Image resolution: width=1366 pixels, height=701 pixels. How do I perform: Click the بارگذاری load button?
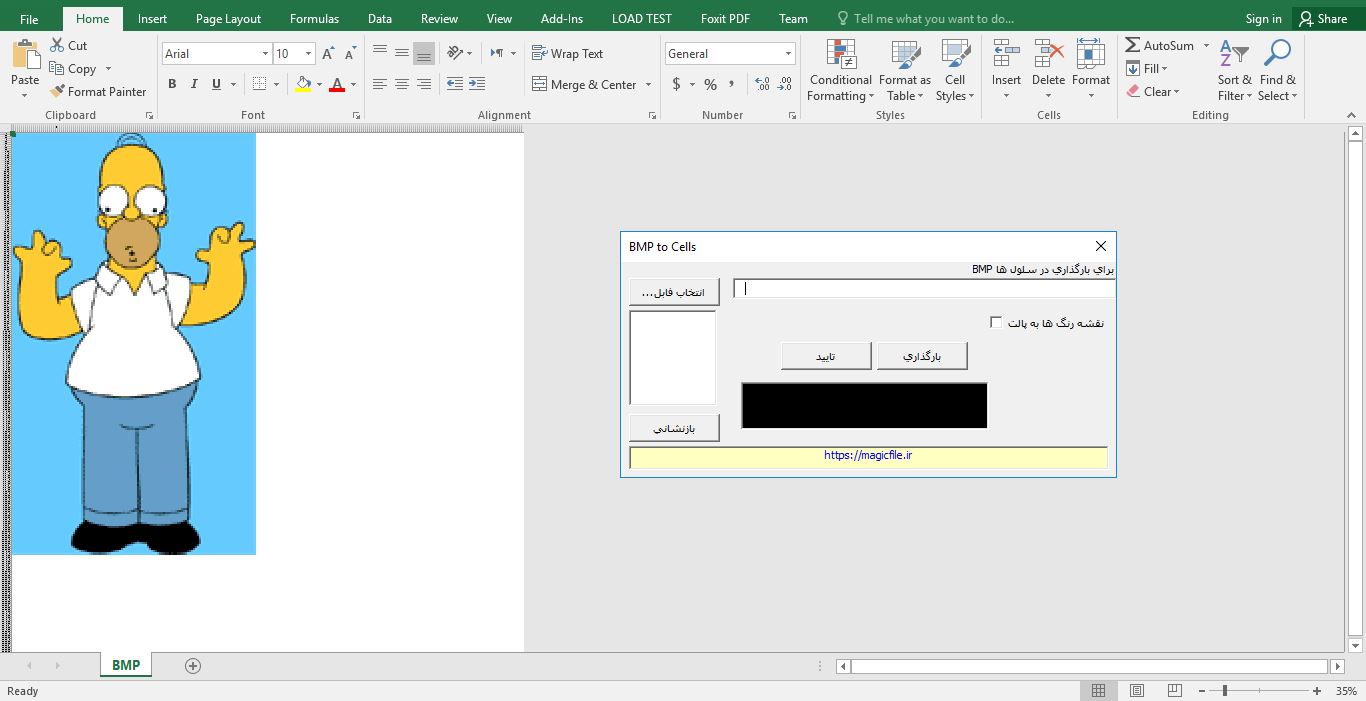tap(922, 356)
